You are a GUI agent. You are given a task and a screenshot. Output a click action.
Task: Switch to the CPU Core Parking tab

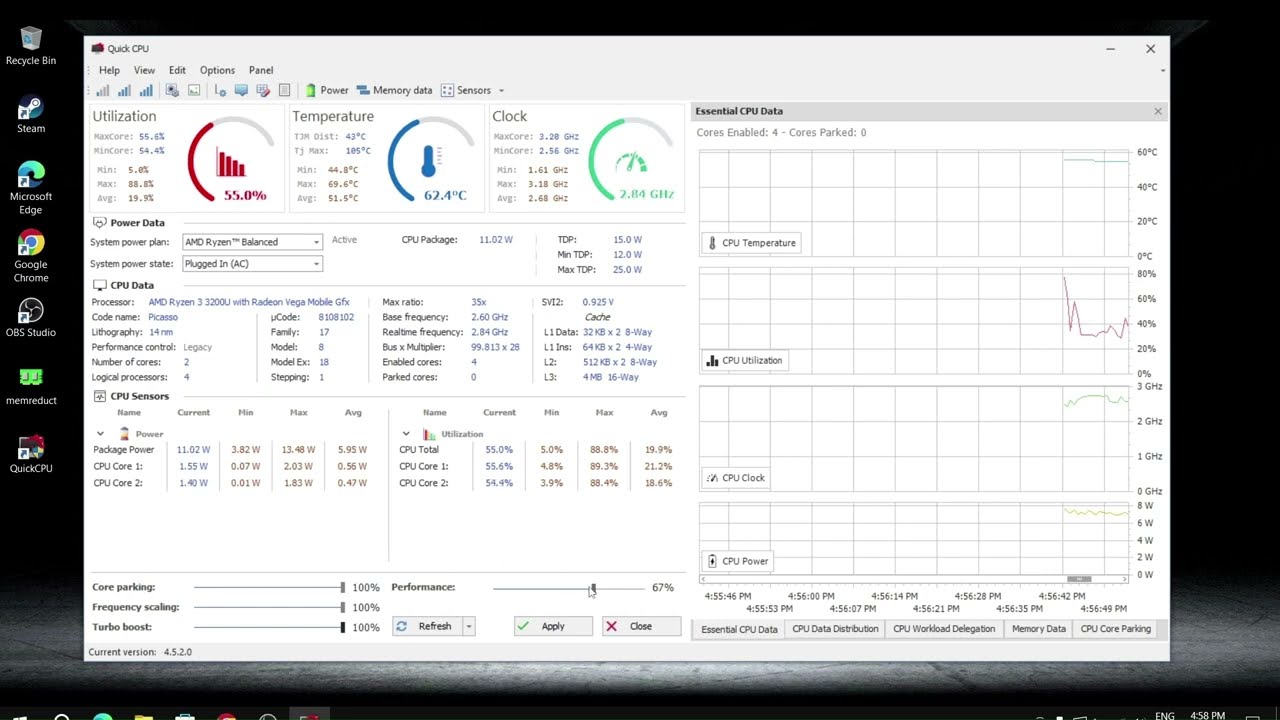1116,629
